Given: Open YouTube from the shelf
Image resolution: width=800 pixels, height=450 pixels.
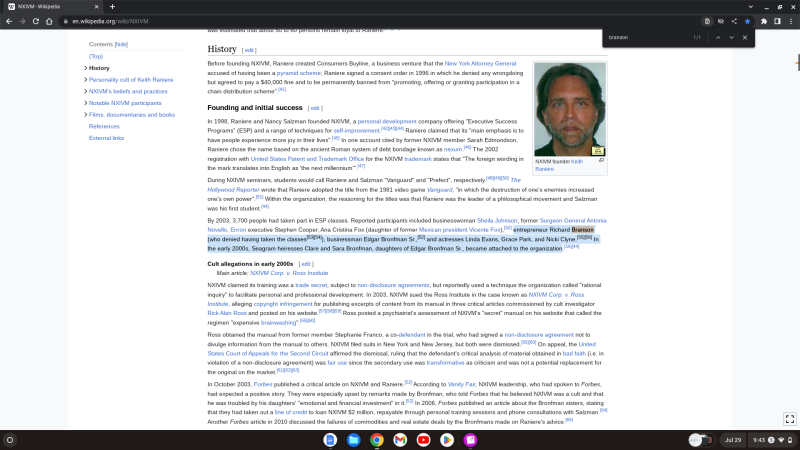Looking at the screenshot, I should point(423,440).
